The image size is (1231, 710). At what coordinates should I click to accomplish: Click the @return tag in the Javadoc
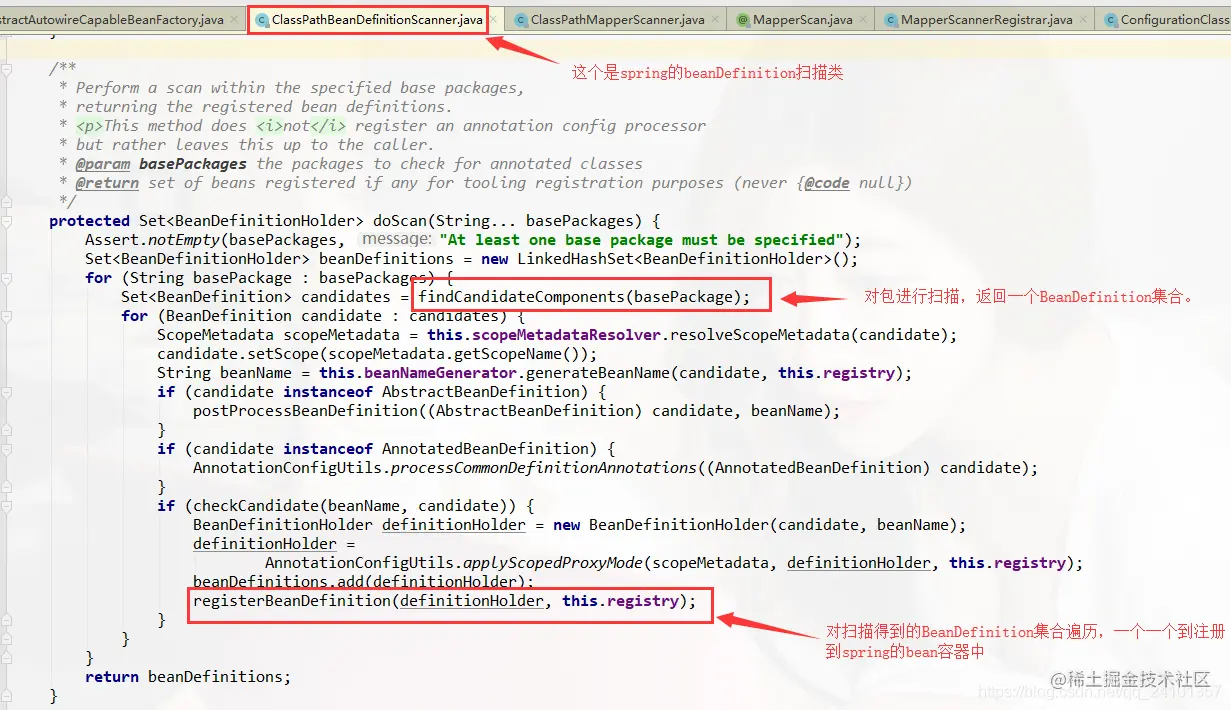[x=107, y=183]
